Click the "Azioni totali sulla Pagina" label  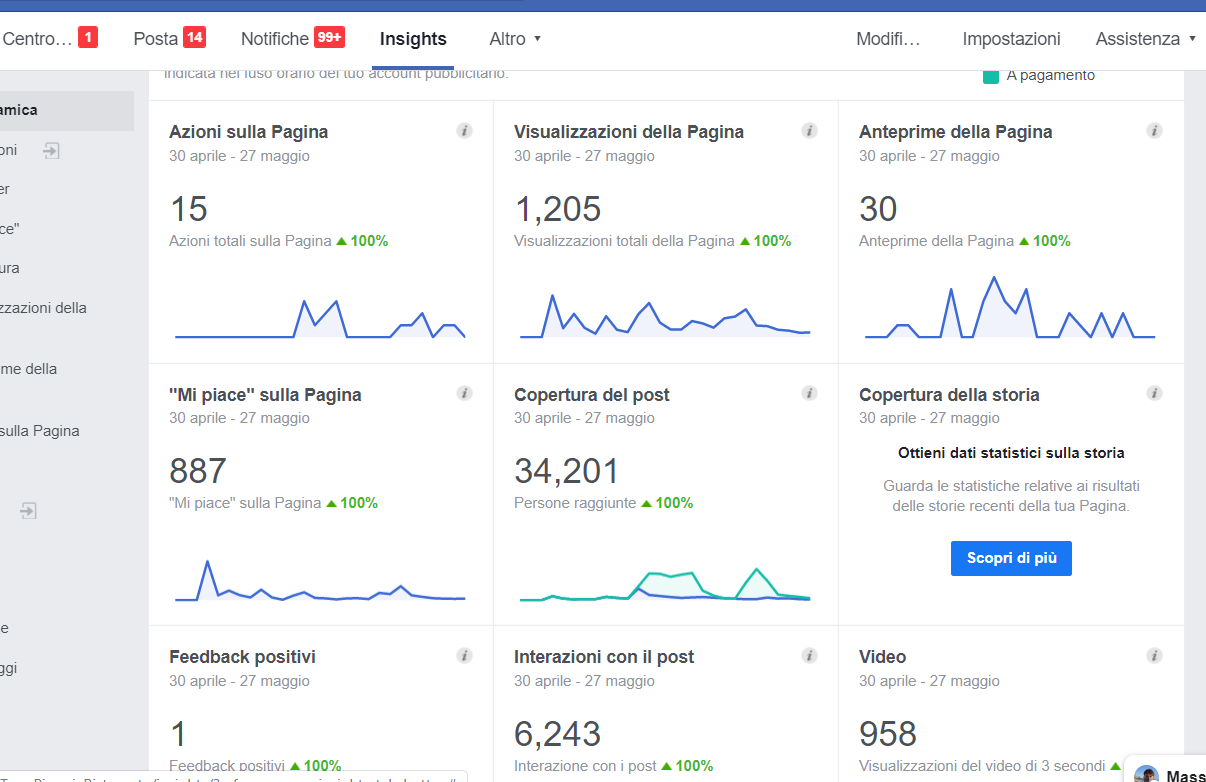(250, 241)
